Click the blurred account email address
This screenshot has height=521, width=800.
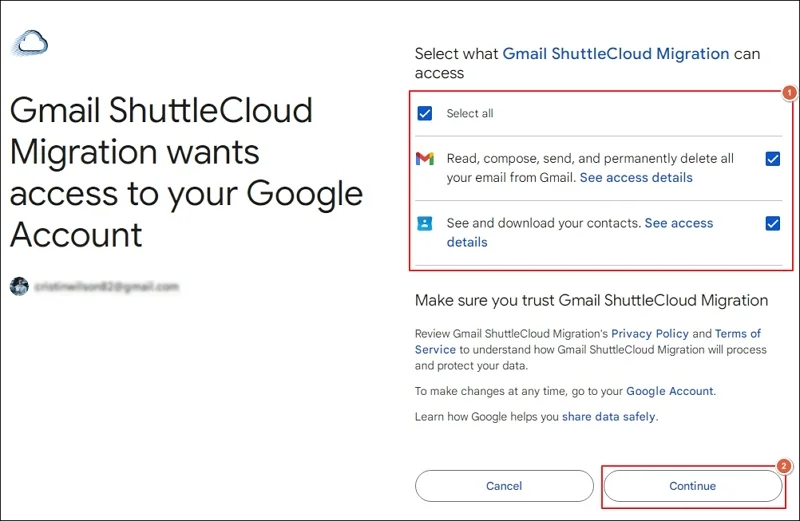pos(107,287)
